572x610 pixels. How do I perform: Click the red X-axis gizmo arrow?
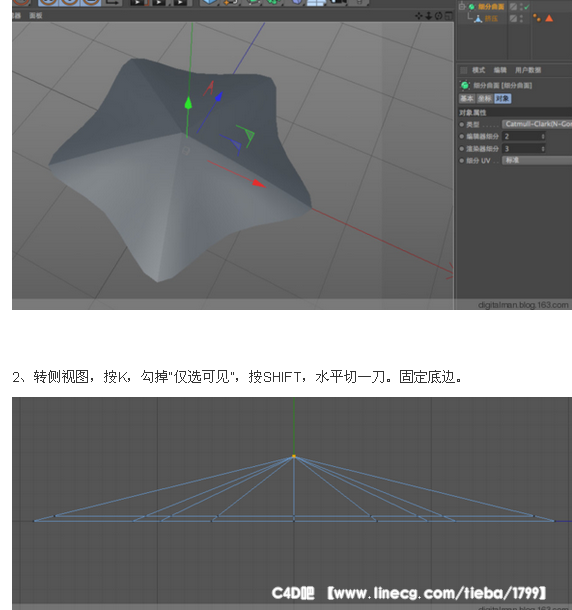258,183
